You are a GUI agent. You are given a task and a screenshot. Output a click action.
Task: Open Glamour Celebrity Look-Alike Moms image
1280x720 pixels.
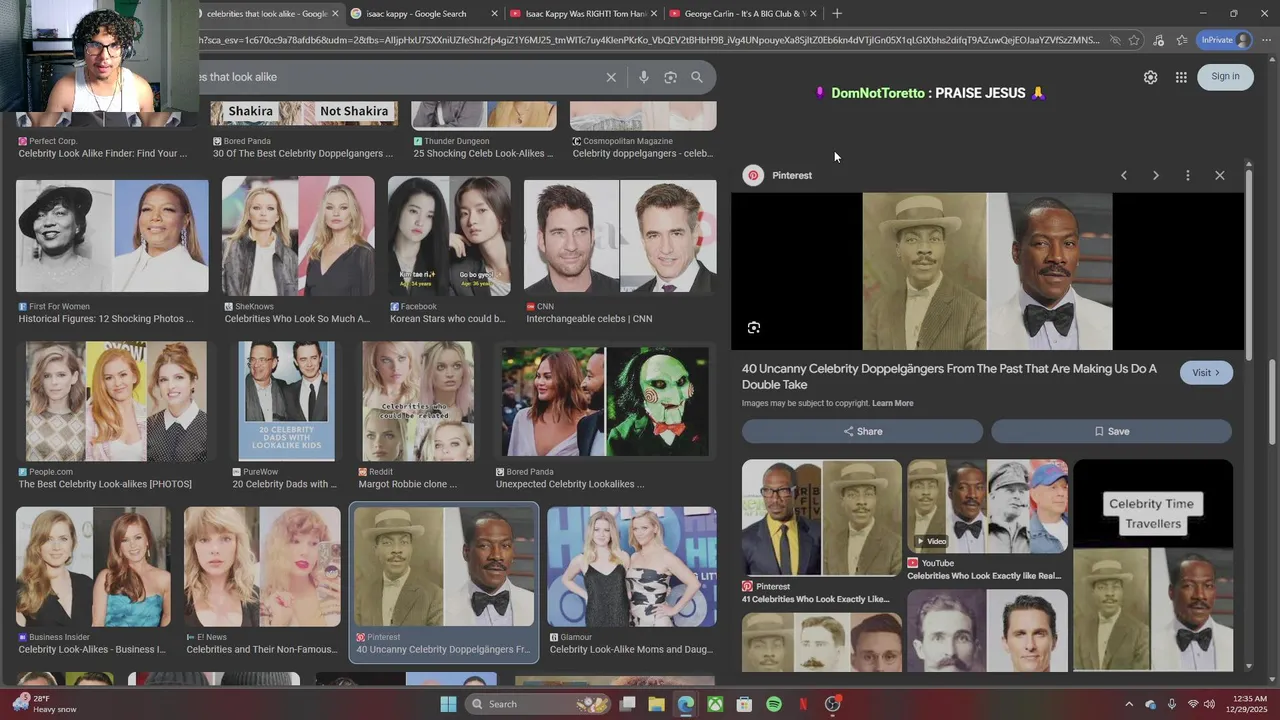tap(632, 567)
